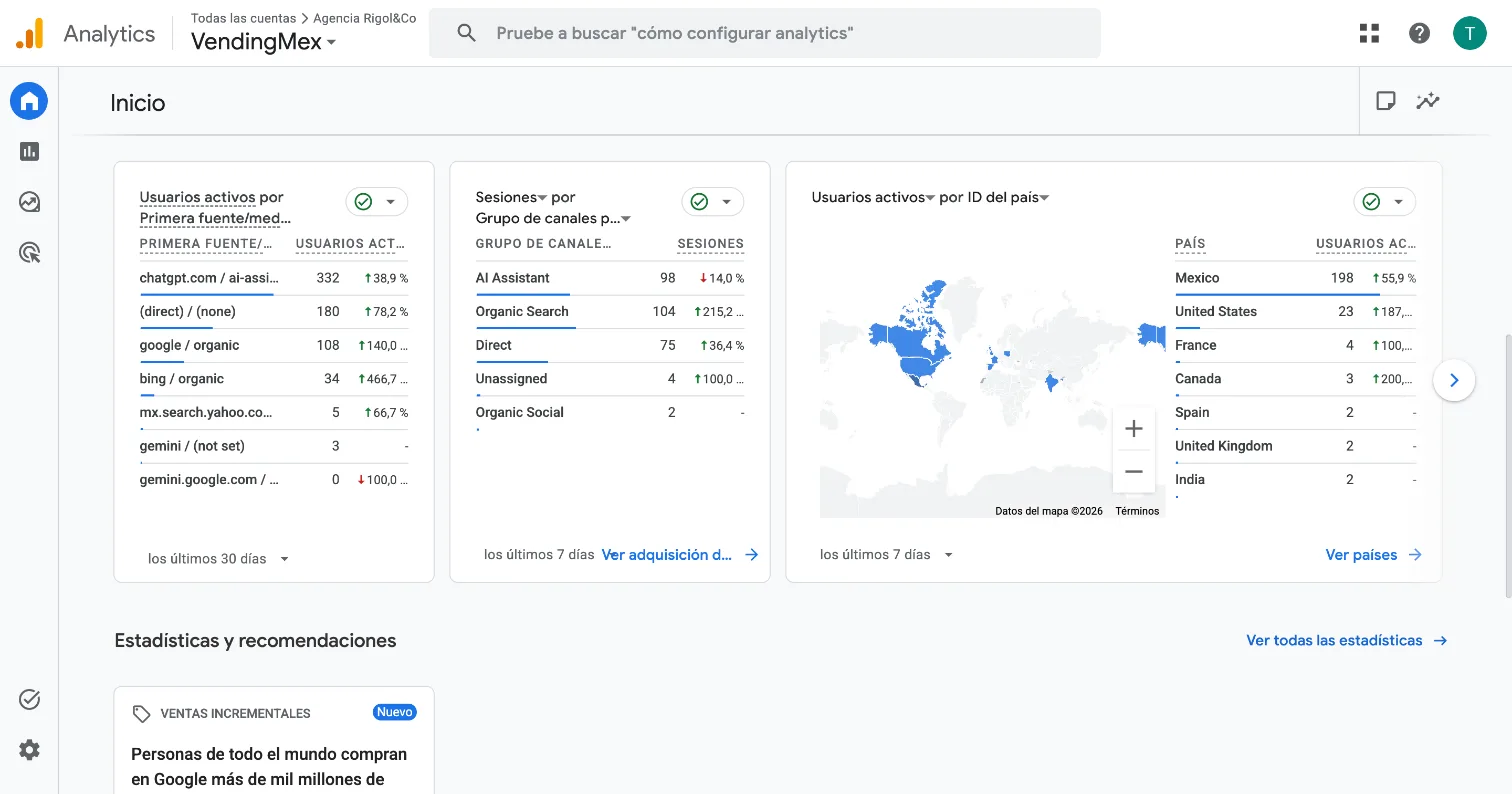Viewport: 1512px width, 794px height.
Task: Select the 'AI Assistant' channel row
Action: (x=610, y=278)
